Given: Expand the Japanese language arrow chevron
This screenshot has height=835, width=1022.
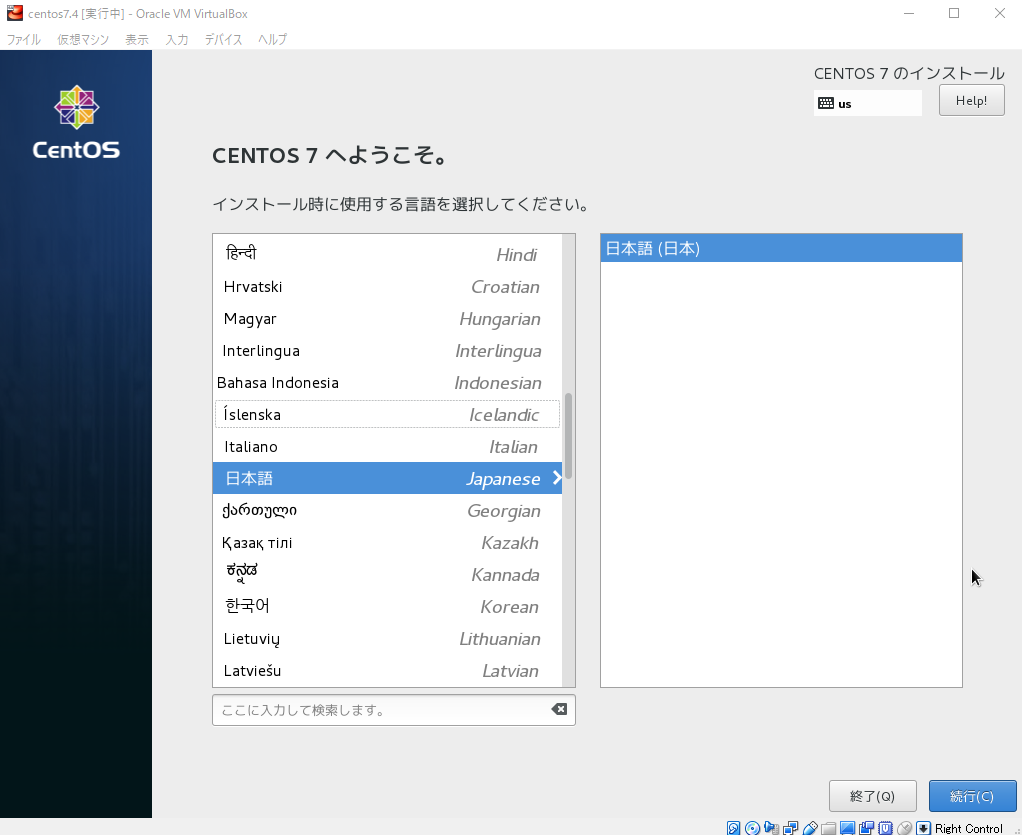Looking at the screenshot, I should pyautogui.click(x=556, y=478).
